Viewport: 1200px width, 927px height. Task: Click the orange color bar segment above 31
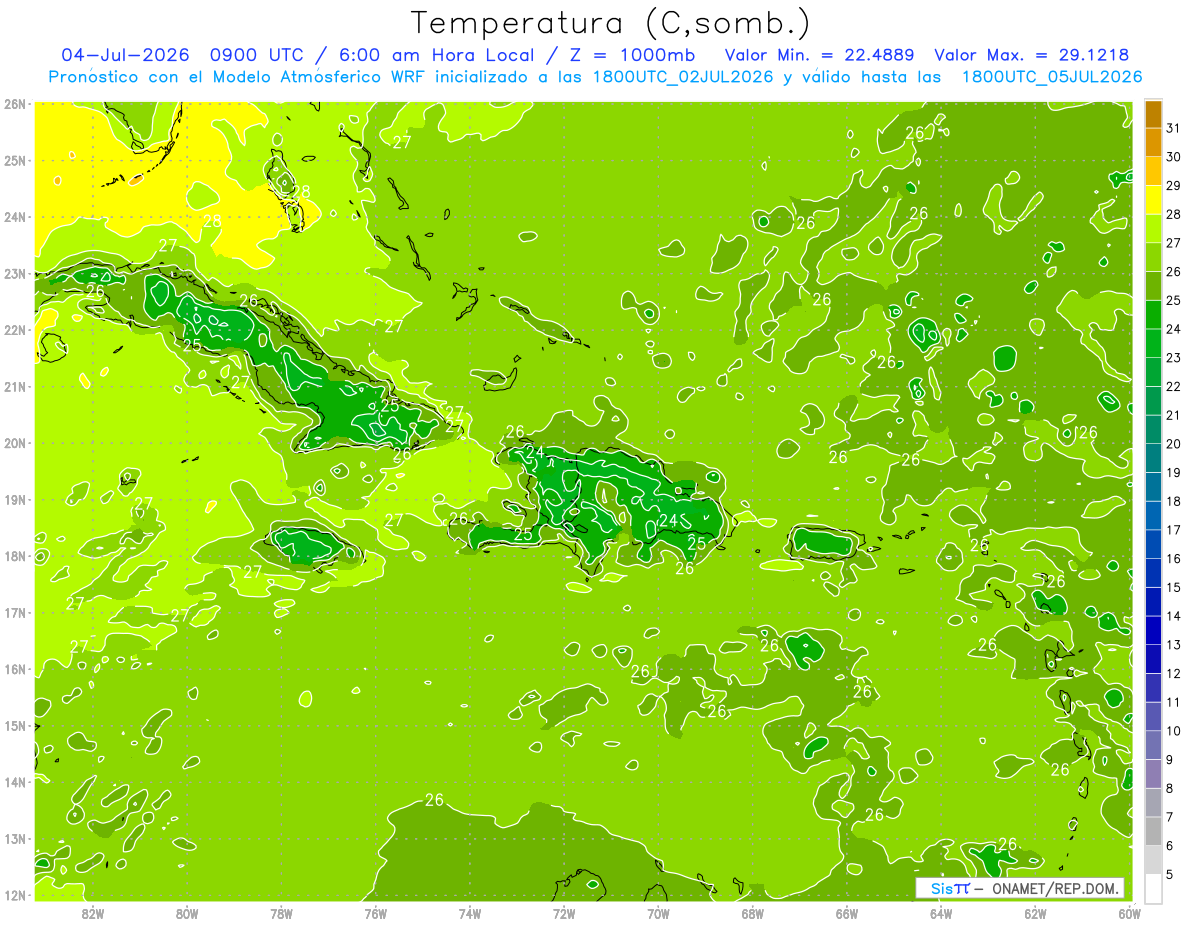[1153, 114]
